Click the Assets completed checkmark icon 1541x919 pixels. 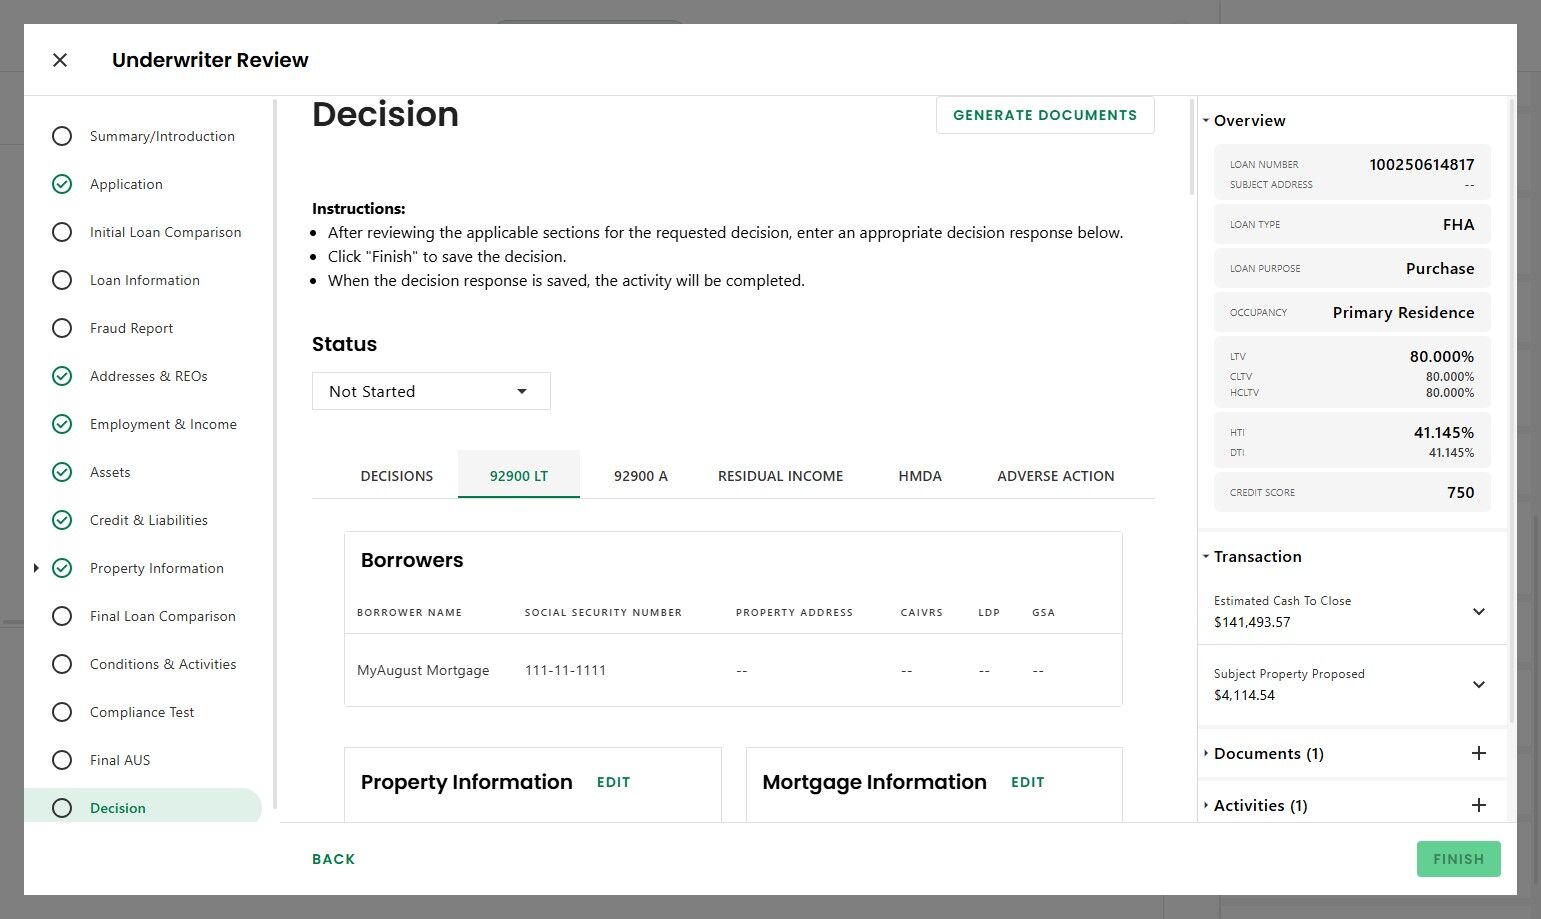(62, 472)
